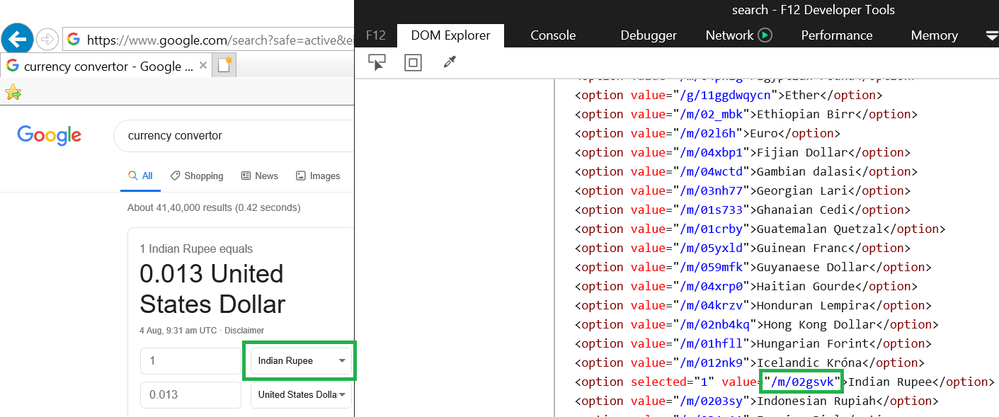
Task: Select the Shopping search tab
Action: (196, 176)
